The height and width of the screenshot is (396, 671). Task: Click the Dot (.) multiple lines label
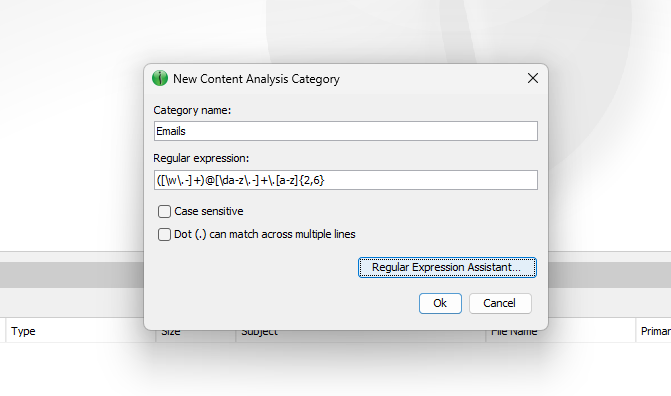pos(264,235)
